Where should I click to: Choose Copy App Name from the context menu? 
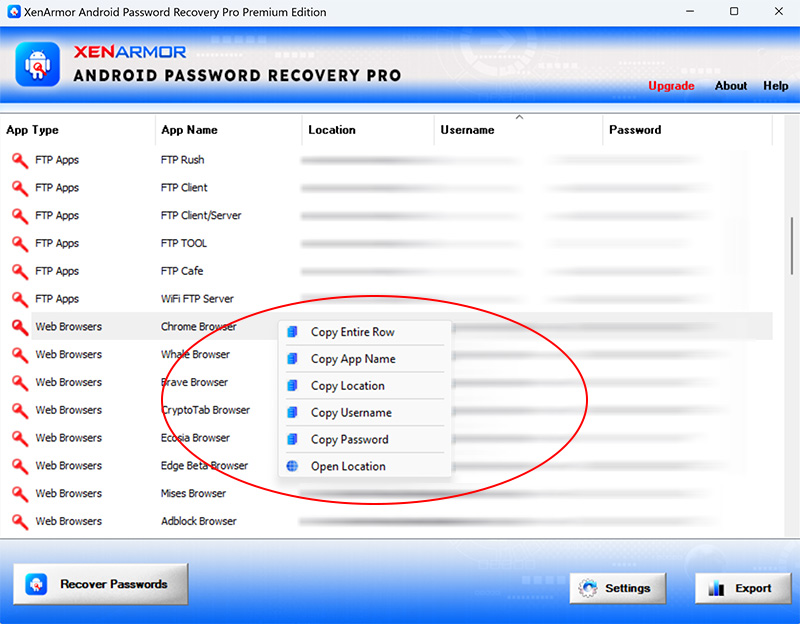pos(365,359)
